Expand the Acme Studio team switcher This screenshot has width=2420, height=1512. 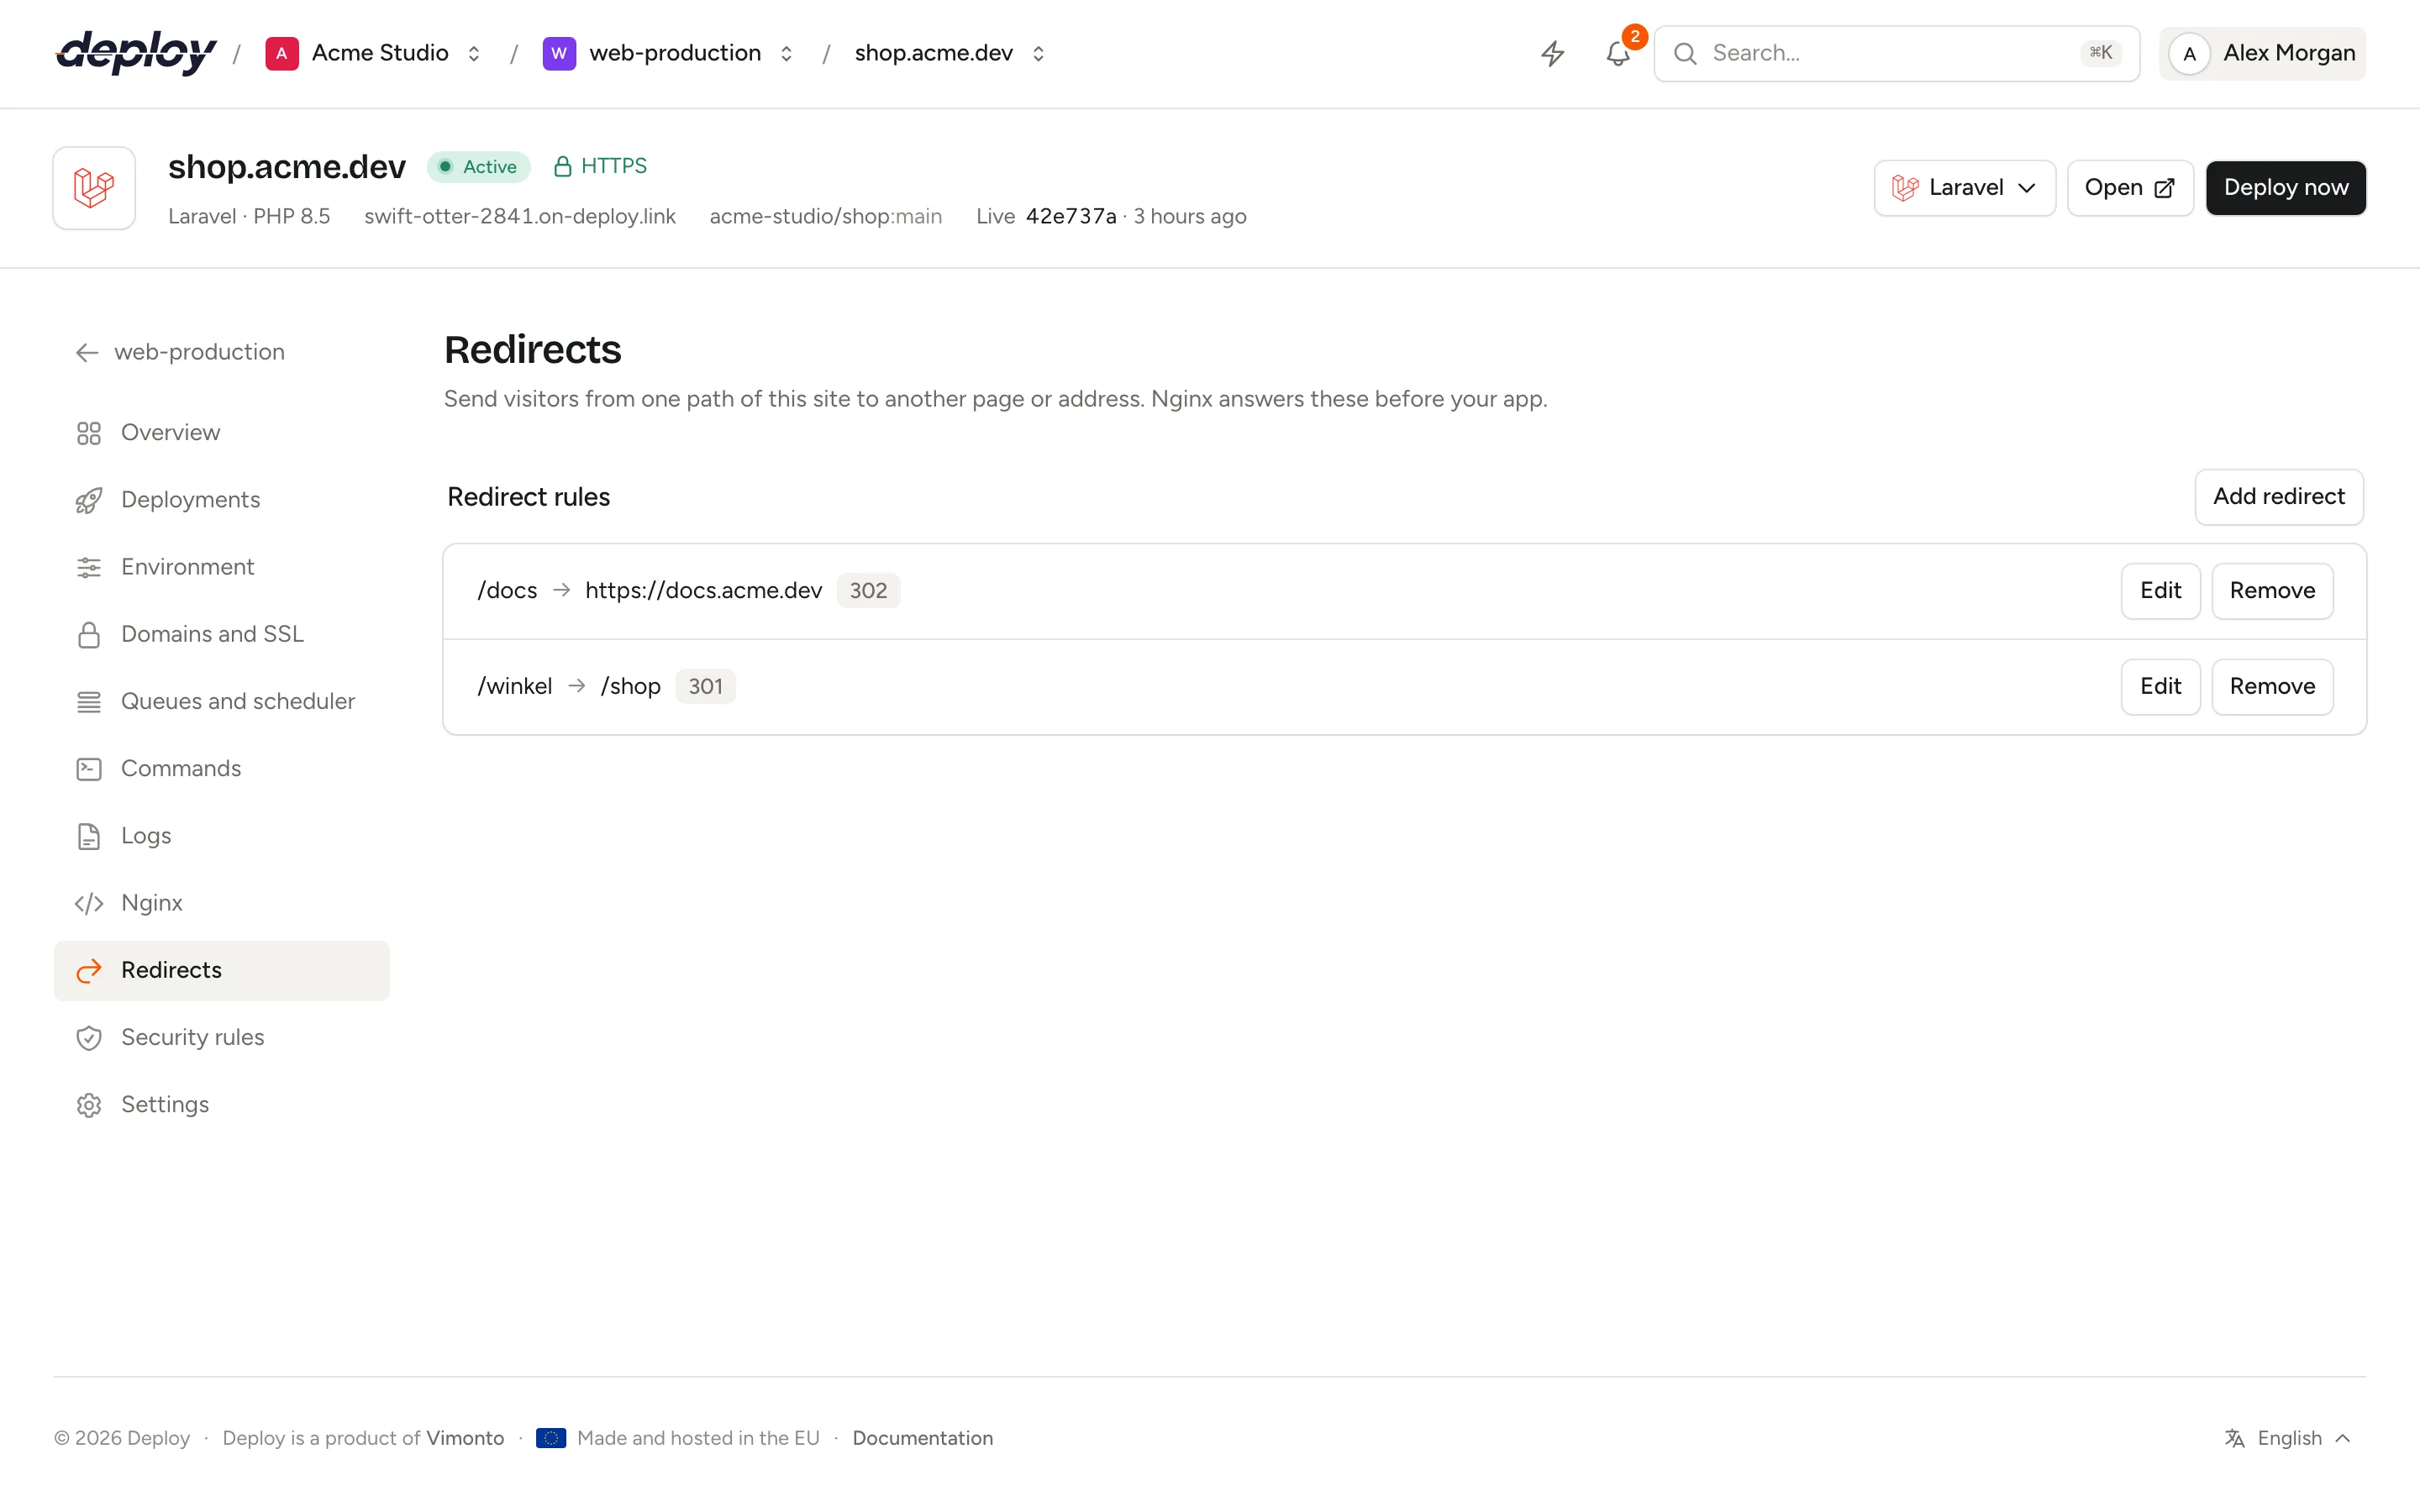tap(474, 53)
